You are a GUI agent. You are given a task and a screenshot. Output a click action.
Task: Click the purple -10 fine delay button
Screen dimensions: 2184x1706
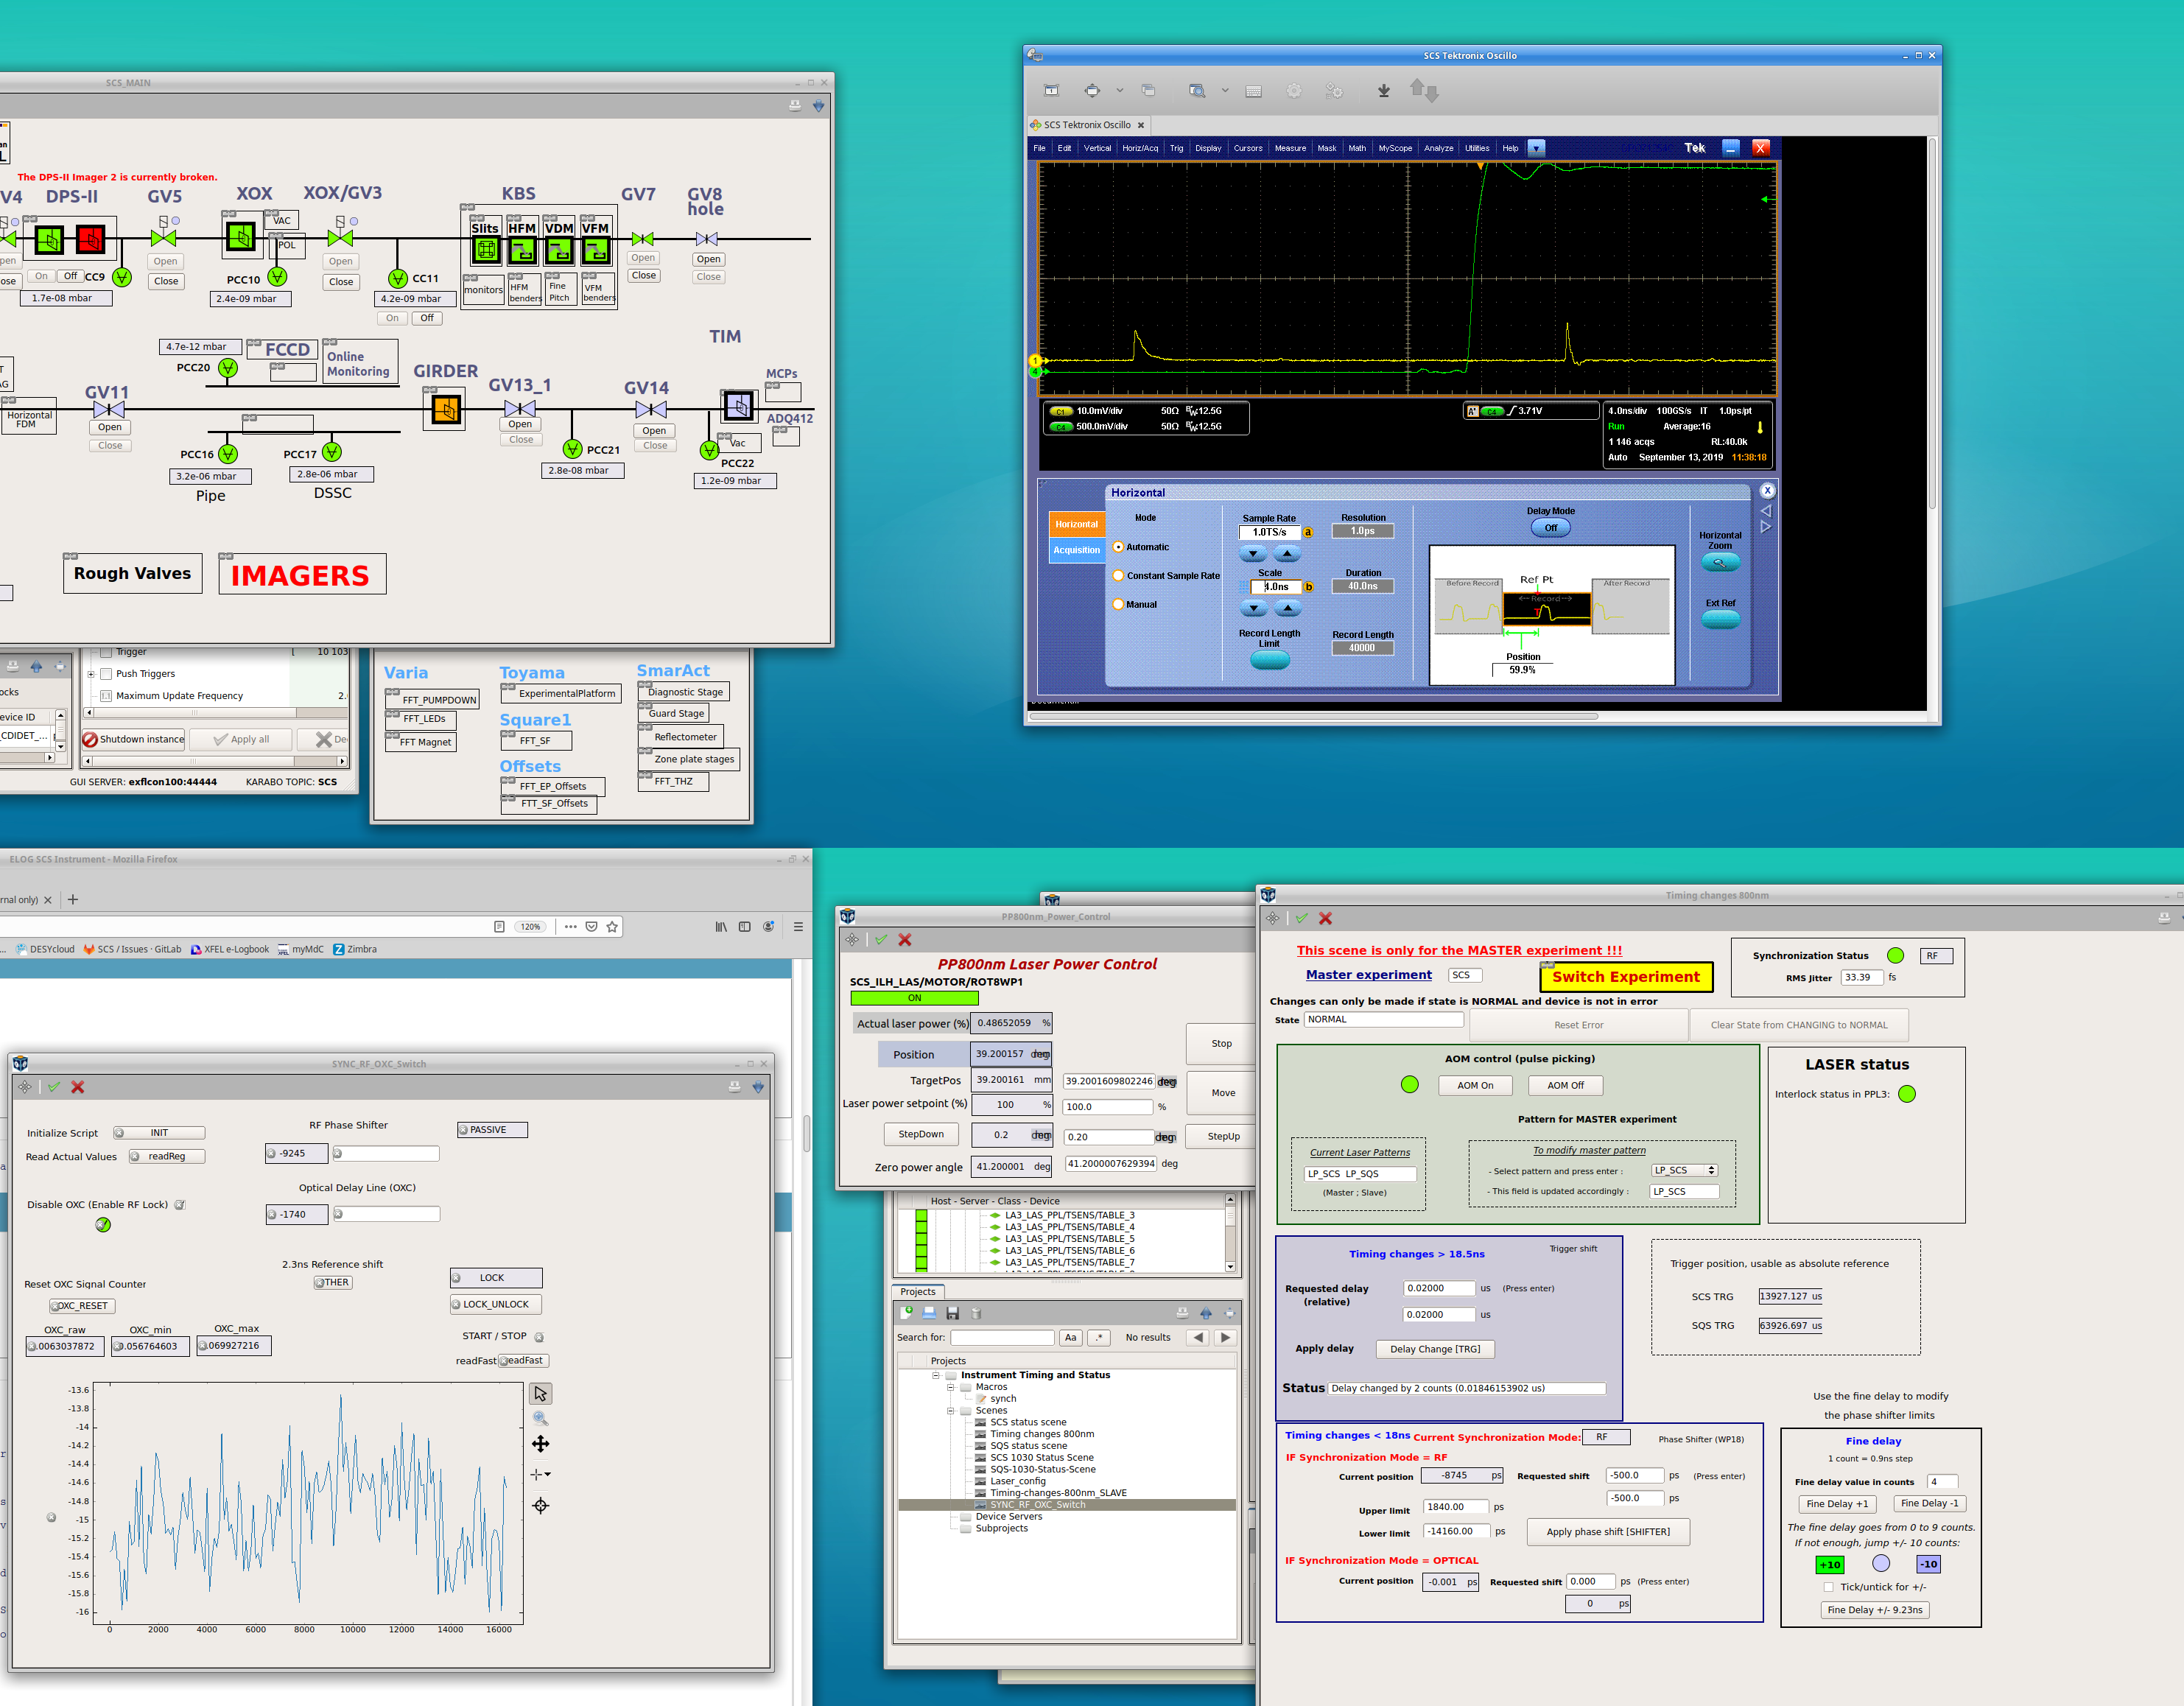pos(1929,1565)
